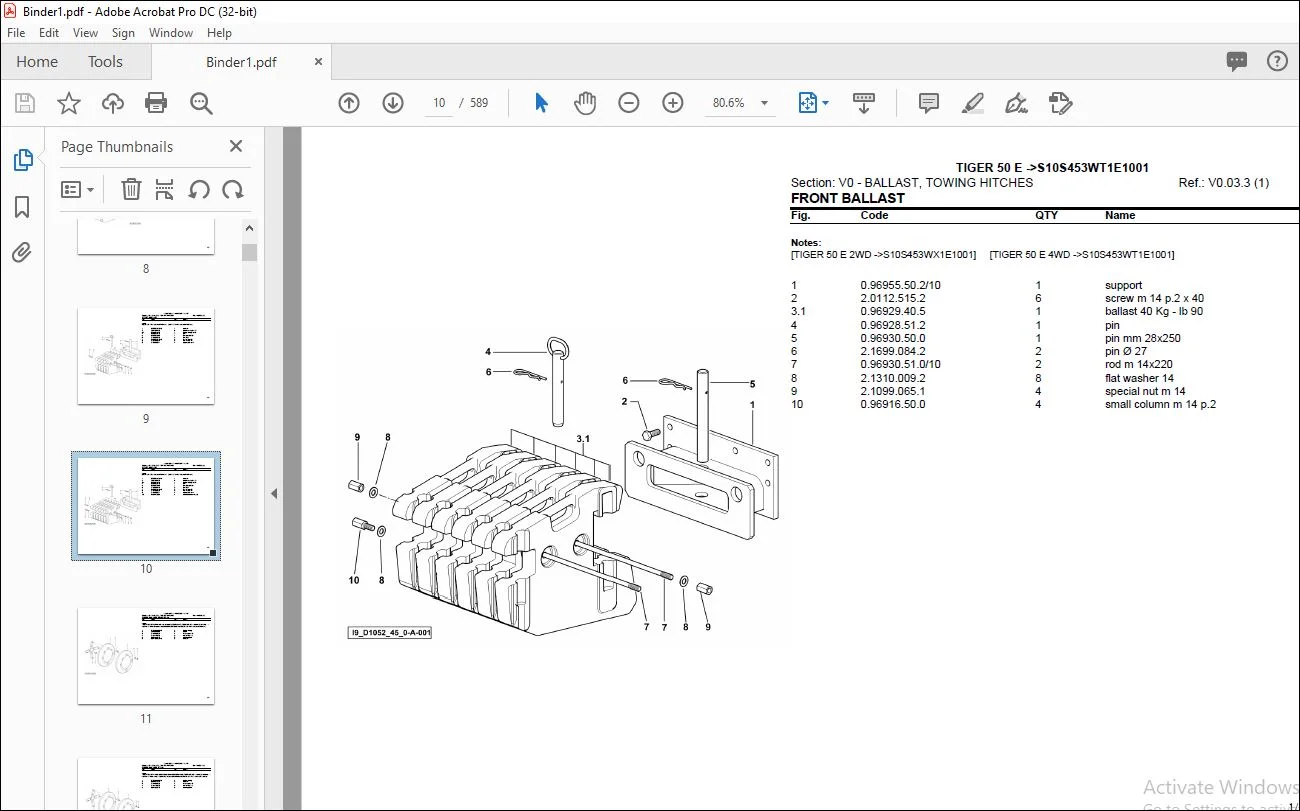
Task: Click the 'rod m 14x220' part name
Action: 1139,364
